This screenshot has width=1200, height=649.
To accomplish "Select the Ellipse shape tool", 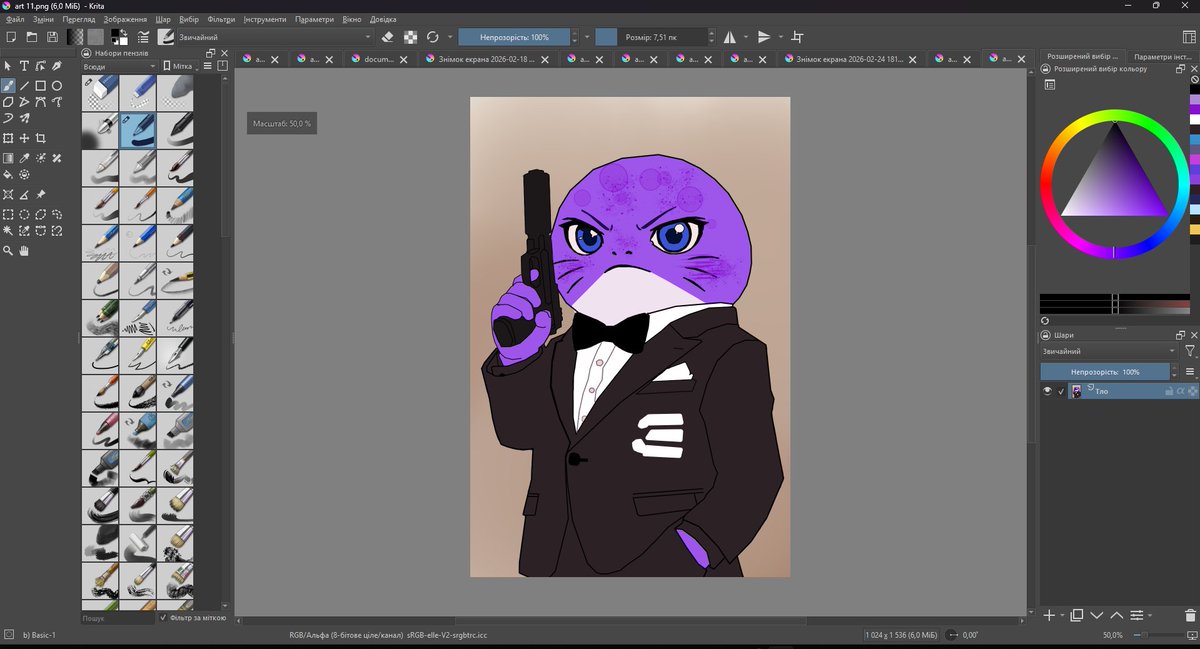I will [57, 86].
